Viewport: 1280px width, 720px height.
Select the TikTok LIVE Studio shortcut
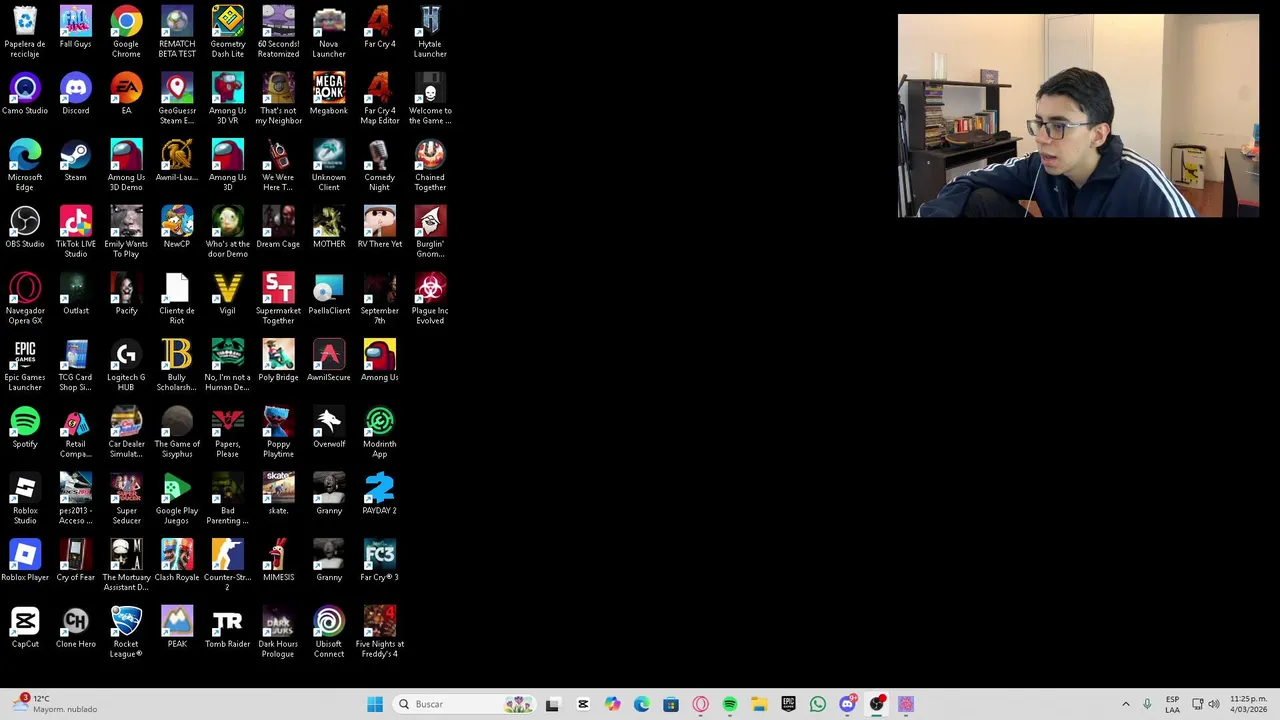[x=75, y=232]
